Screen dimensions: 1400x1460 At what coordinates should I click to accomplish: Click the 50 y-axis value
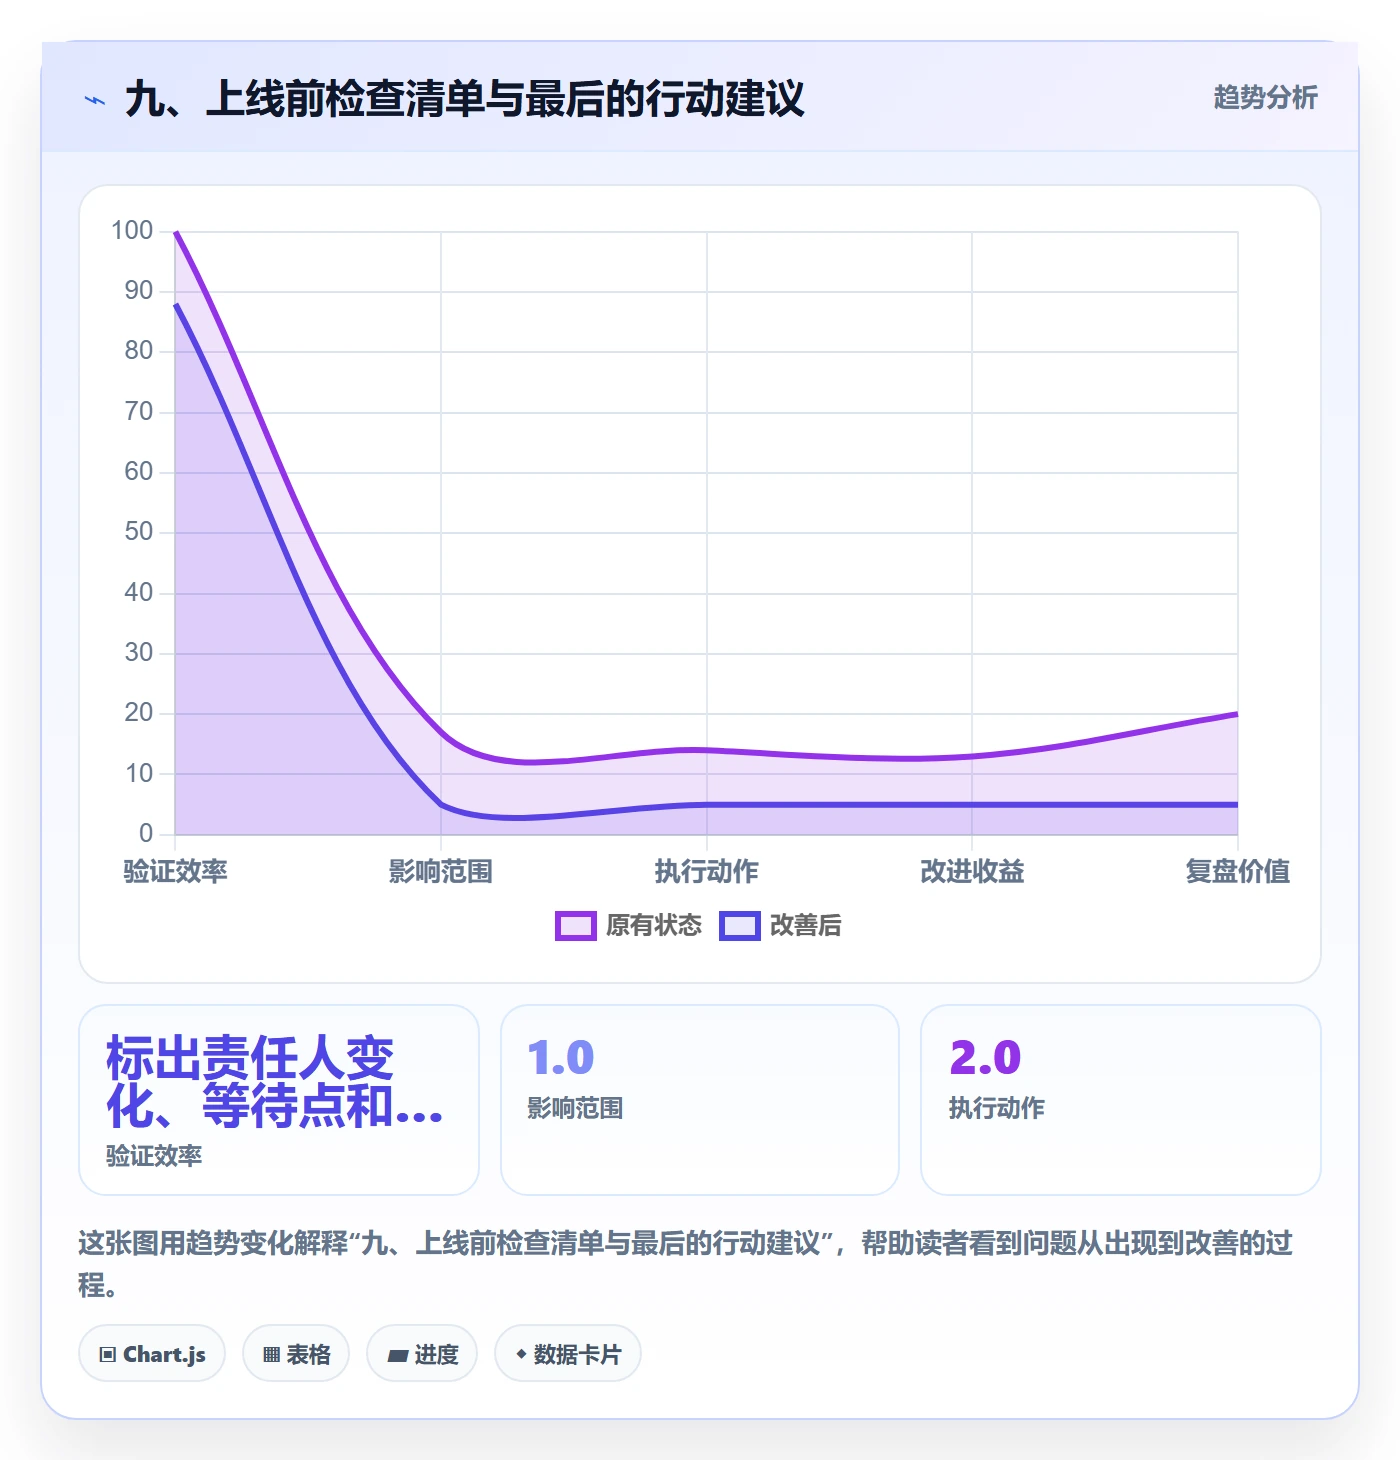click(x=139, y=532)
